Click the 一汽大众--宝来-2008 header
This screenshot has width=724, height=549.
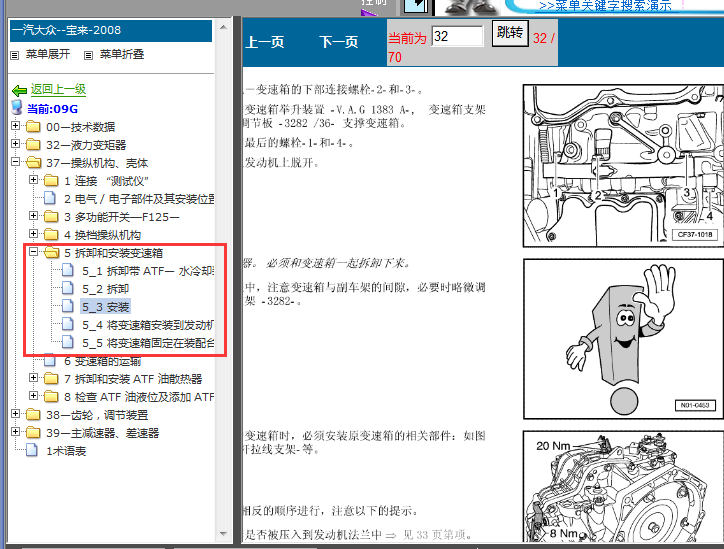[x=111, y=30]
